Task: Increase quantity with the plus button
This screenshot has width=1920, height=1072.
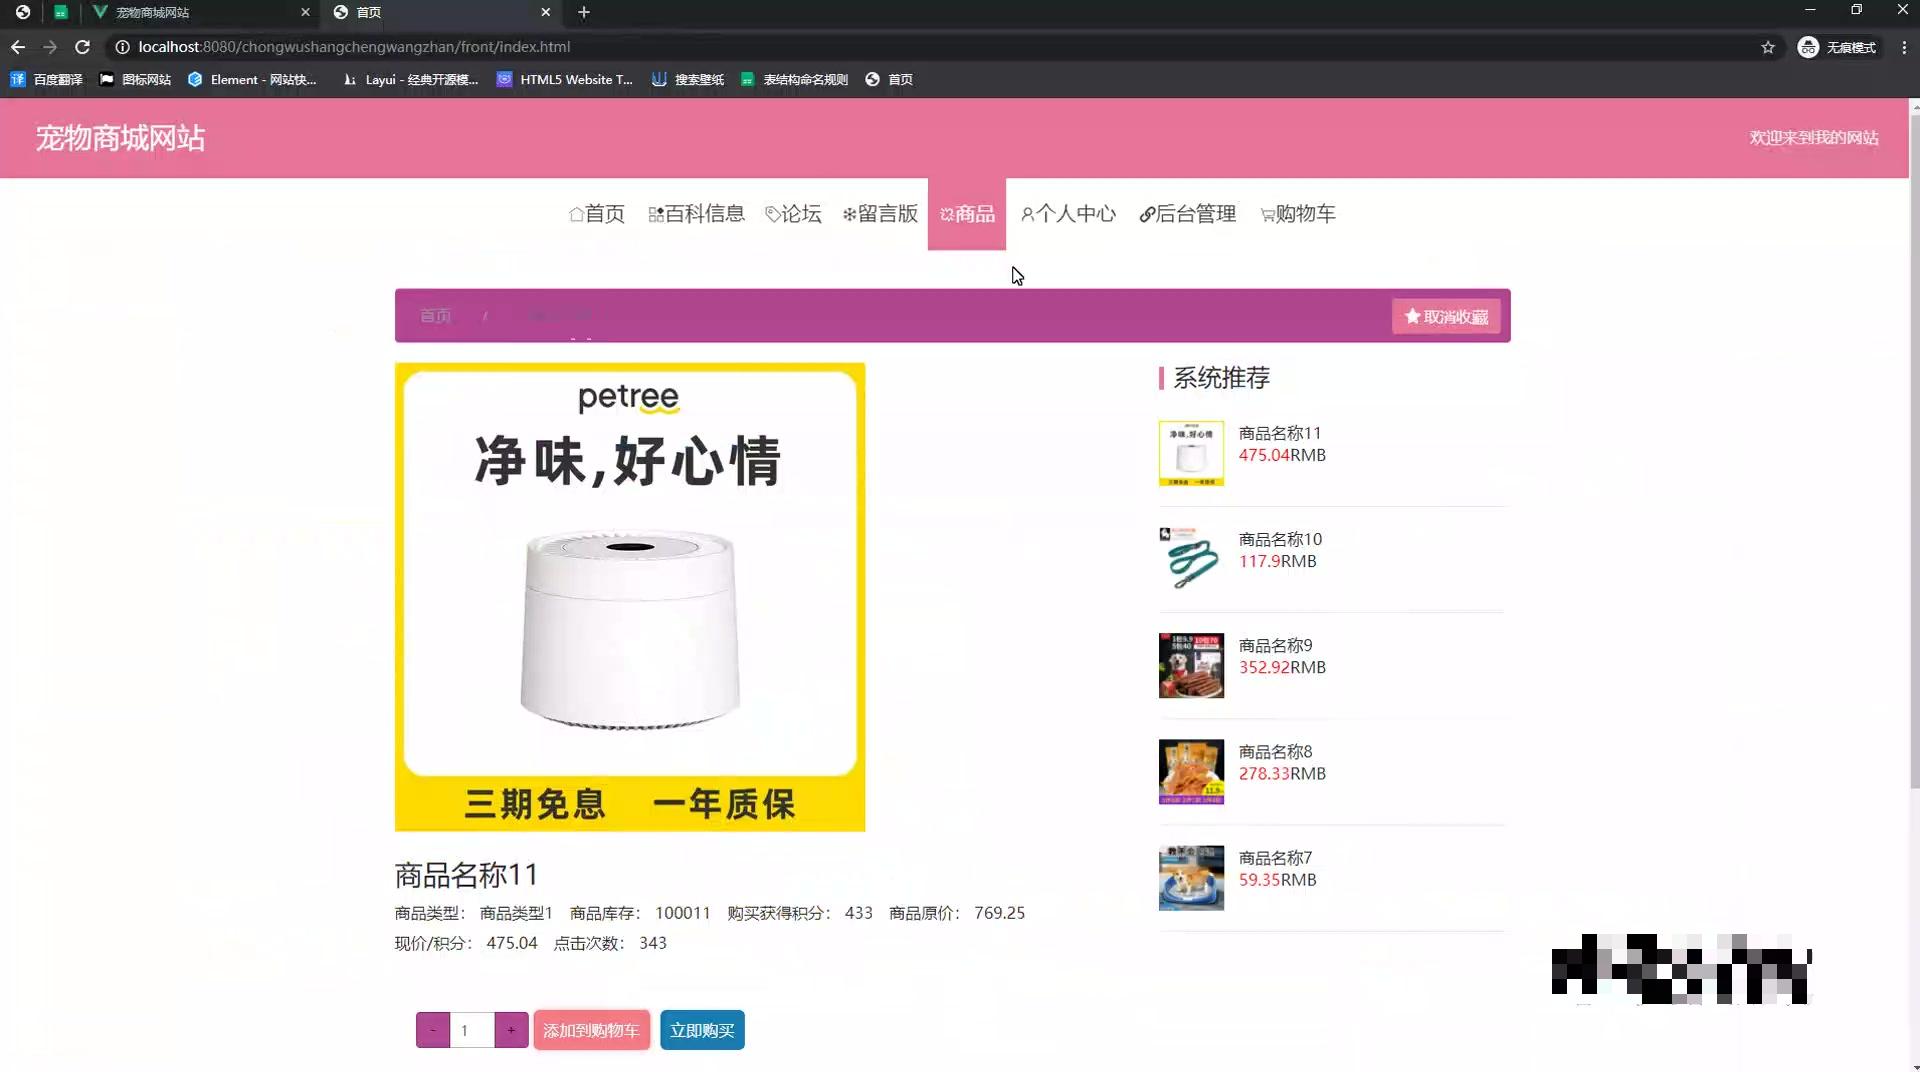Action: point(511,1030)
